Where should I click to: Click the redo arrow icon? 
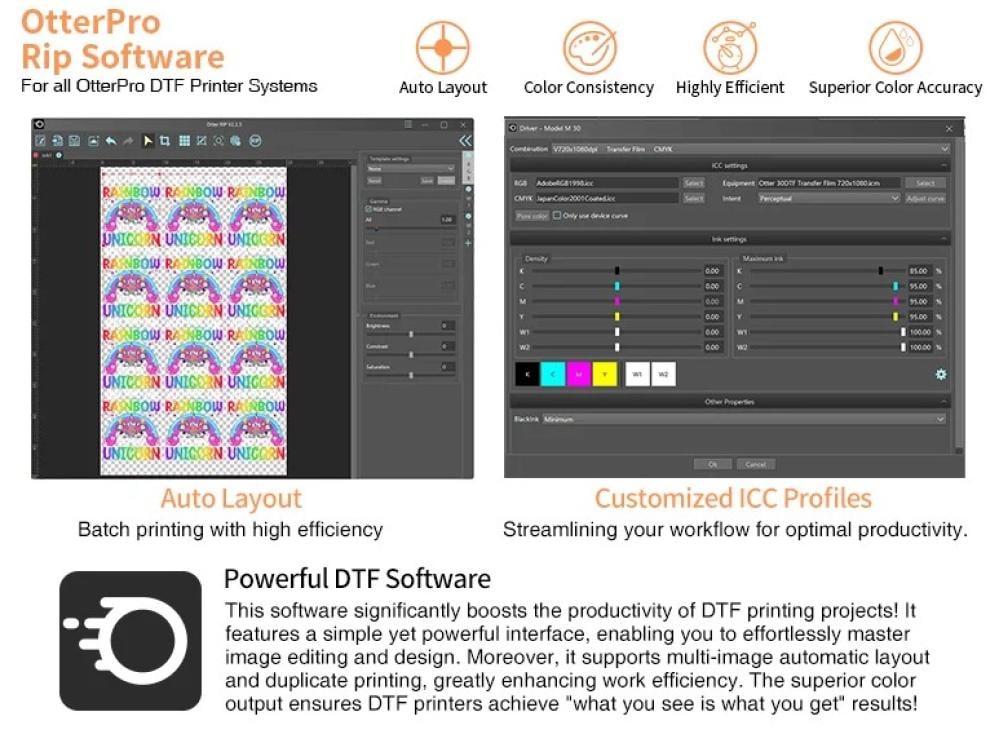[127, 141]
